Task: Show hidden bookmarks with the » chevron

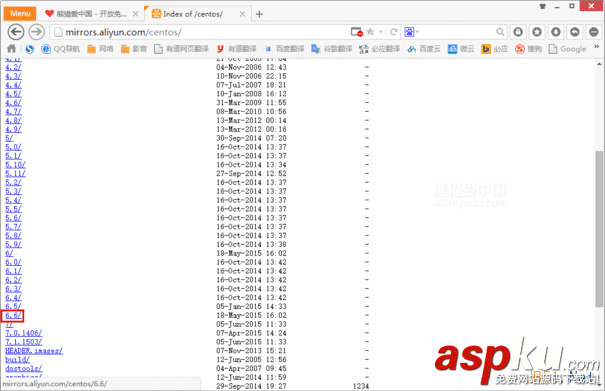Action: pos(597,47)
